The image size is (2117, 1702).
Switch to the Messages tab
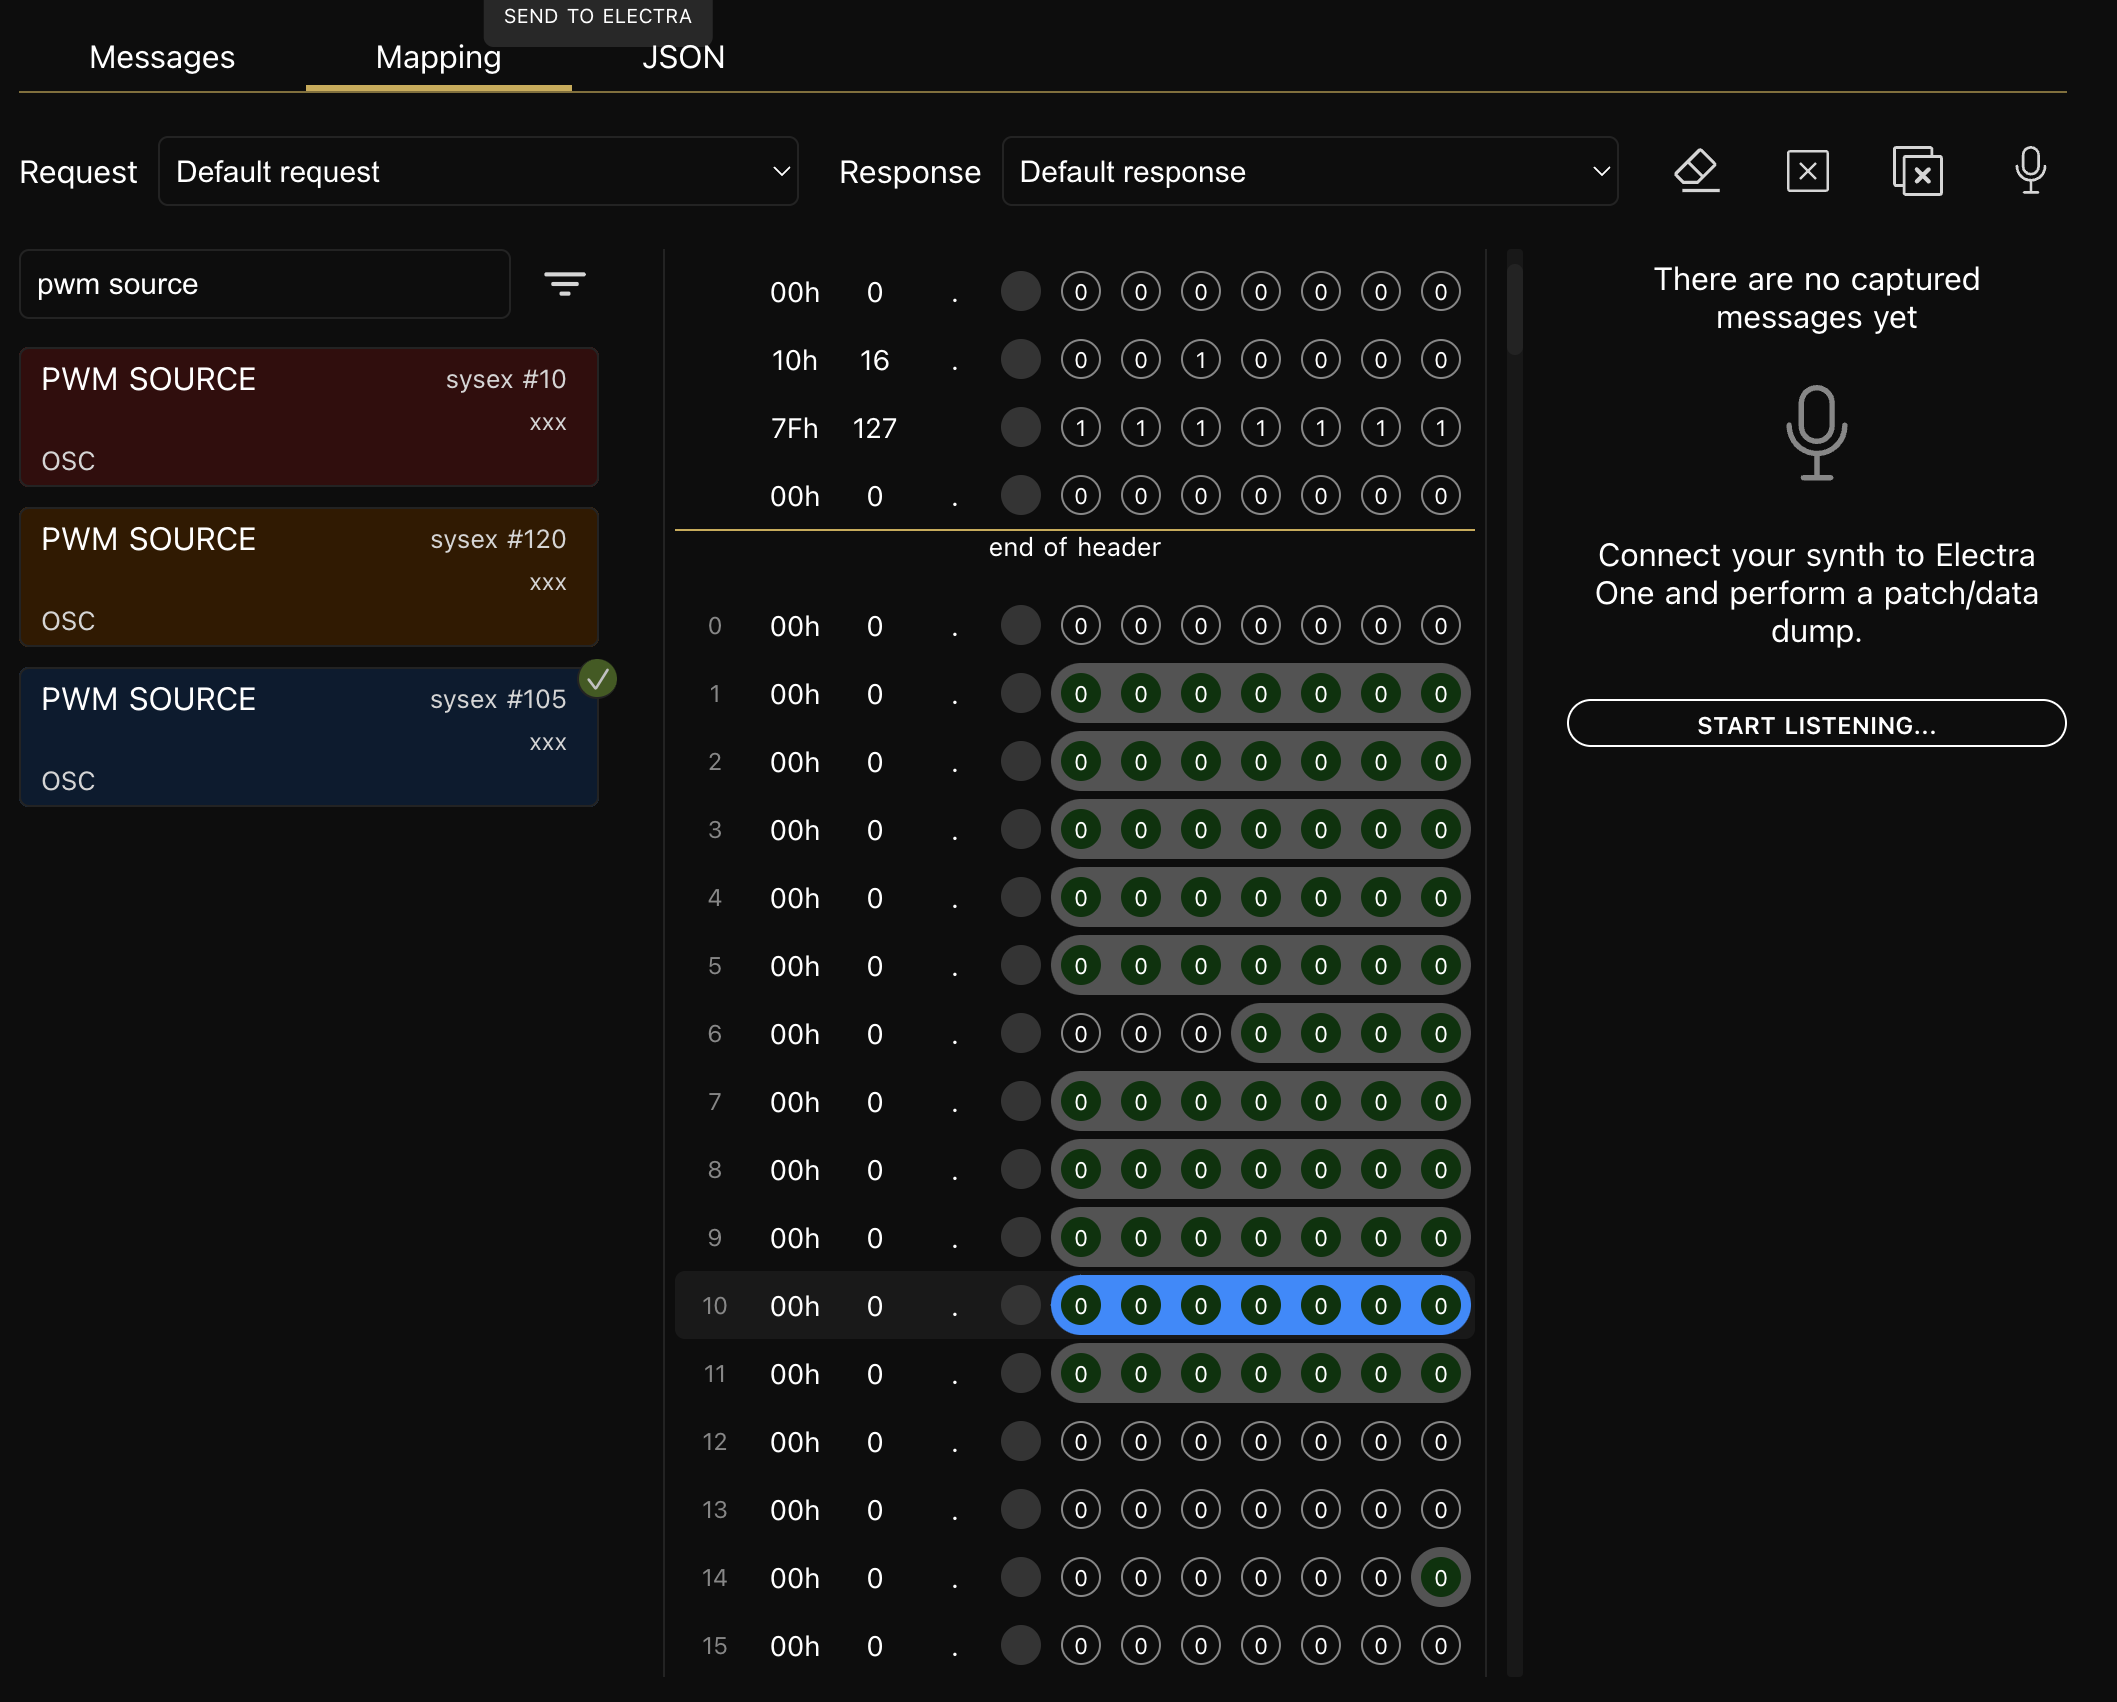[162, 57]
